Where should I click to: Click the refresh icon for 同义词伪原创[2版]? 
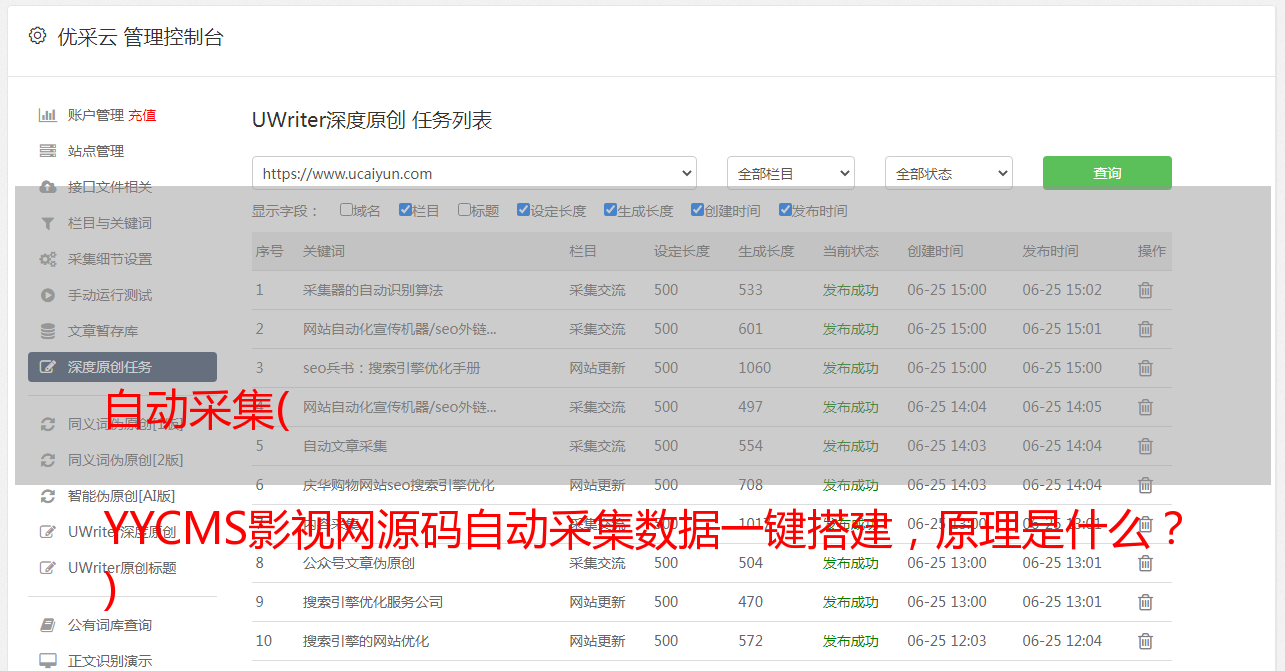[47, 460]
